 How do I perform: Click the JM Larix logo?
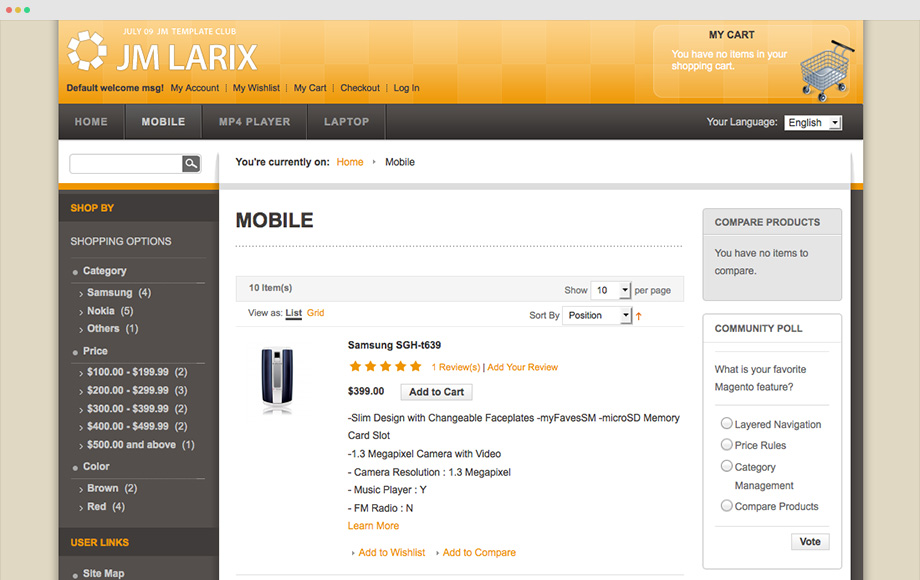pos(162,52)
